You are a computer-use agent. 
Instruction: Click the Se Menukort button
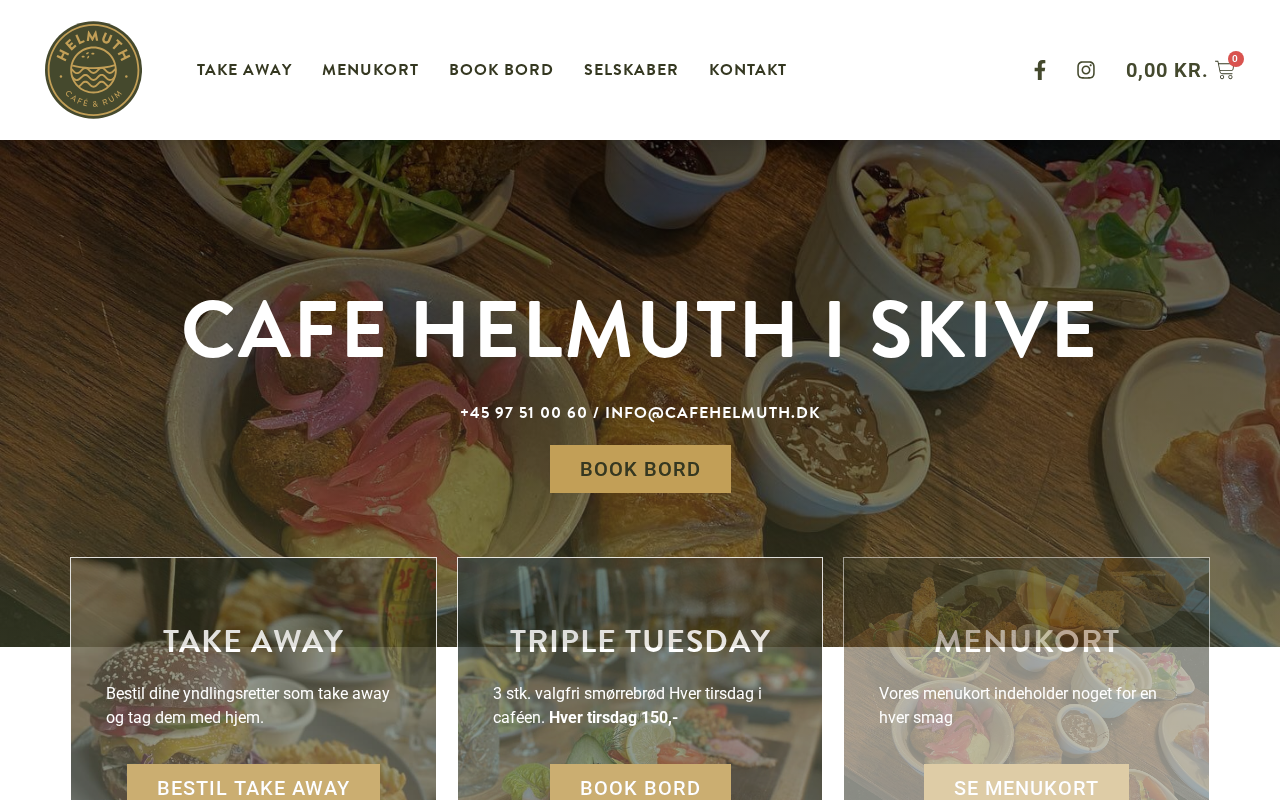(1026, 783)
